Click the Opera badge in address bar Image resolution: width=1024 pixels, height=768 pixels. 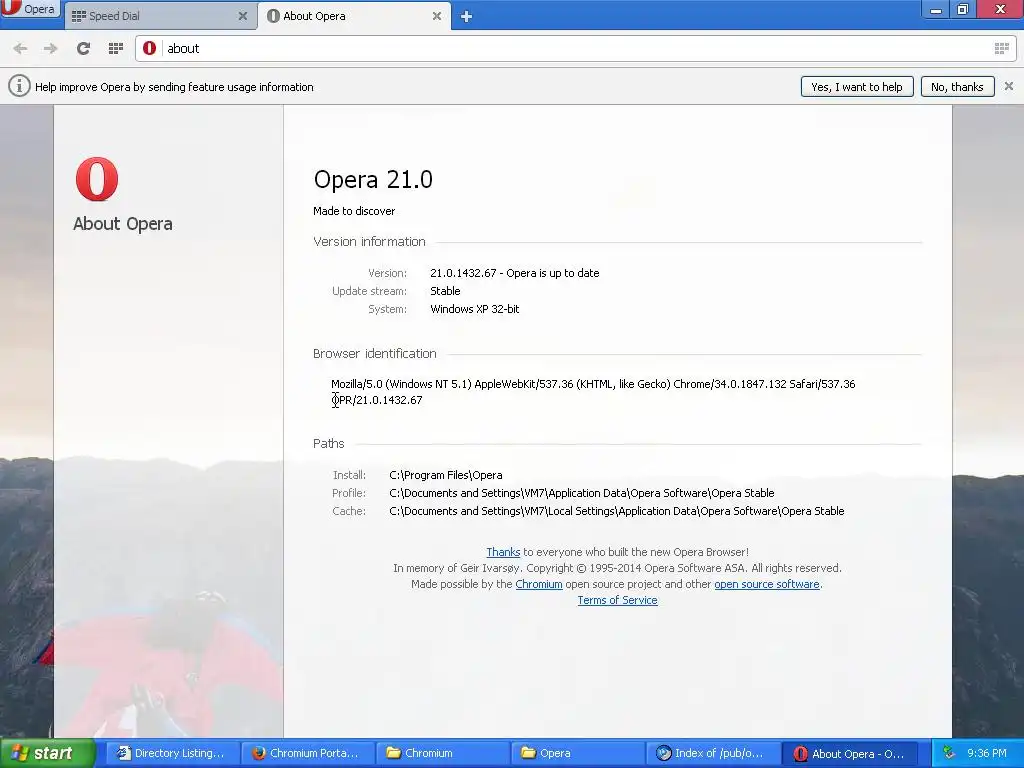coord(150,48)
